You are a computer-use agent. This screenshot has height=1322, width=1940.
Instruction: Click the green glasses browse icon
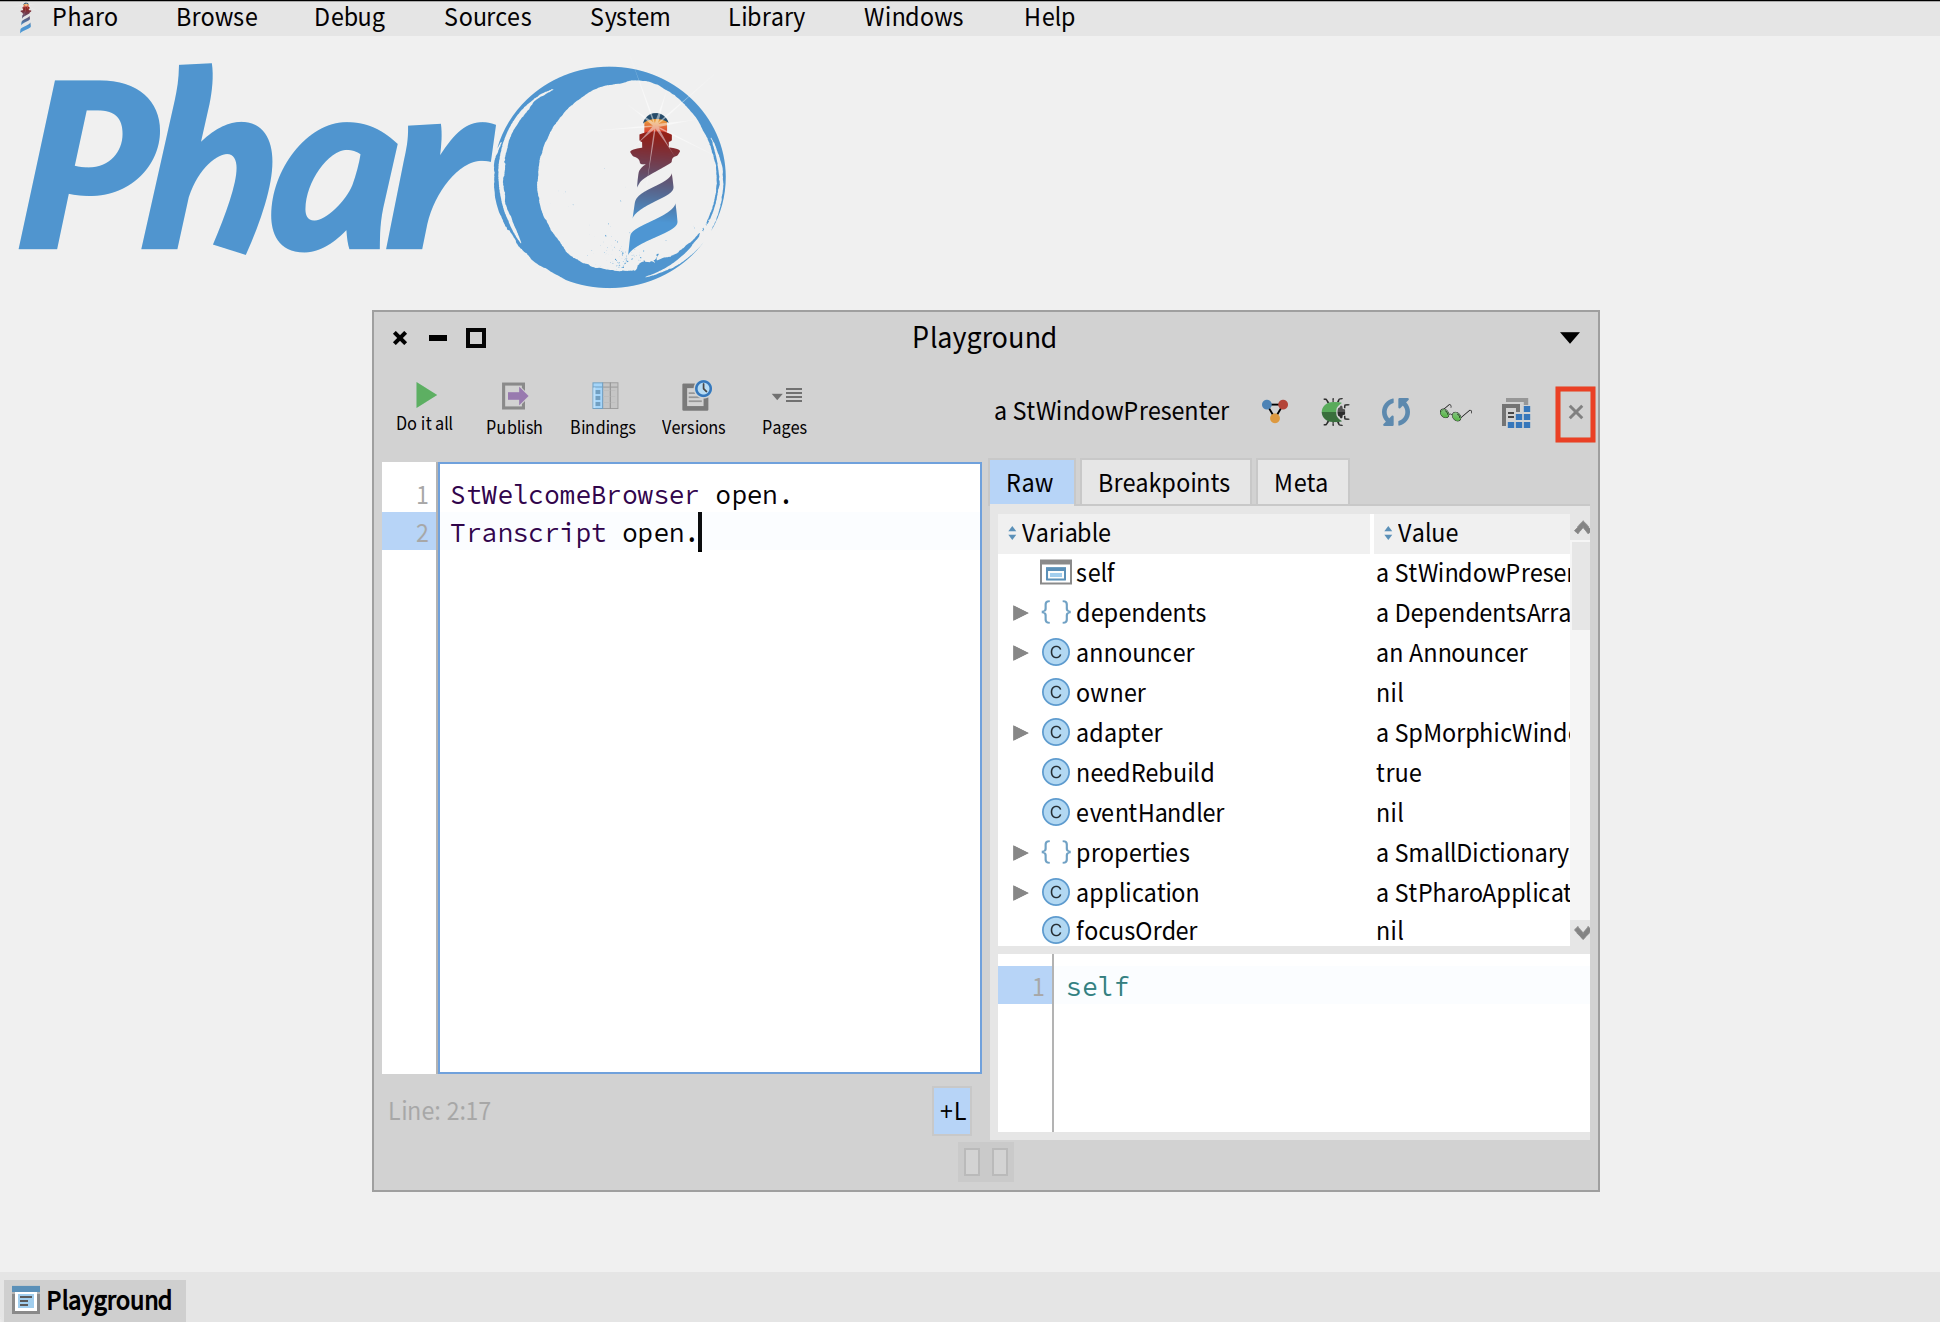[x=1455, y=412]
